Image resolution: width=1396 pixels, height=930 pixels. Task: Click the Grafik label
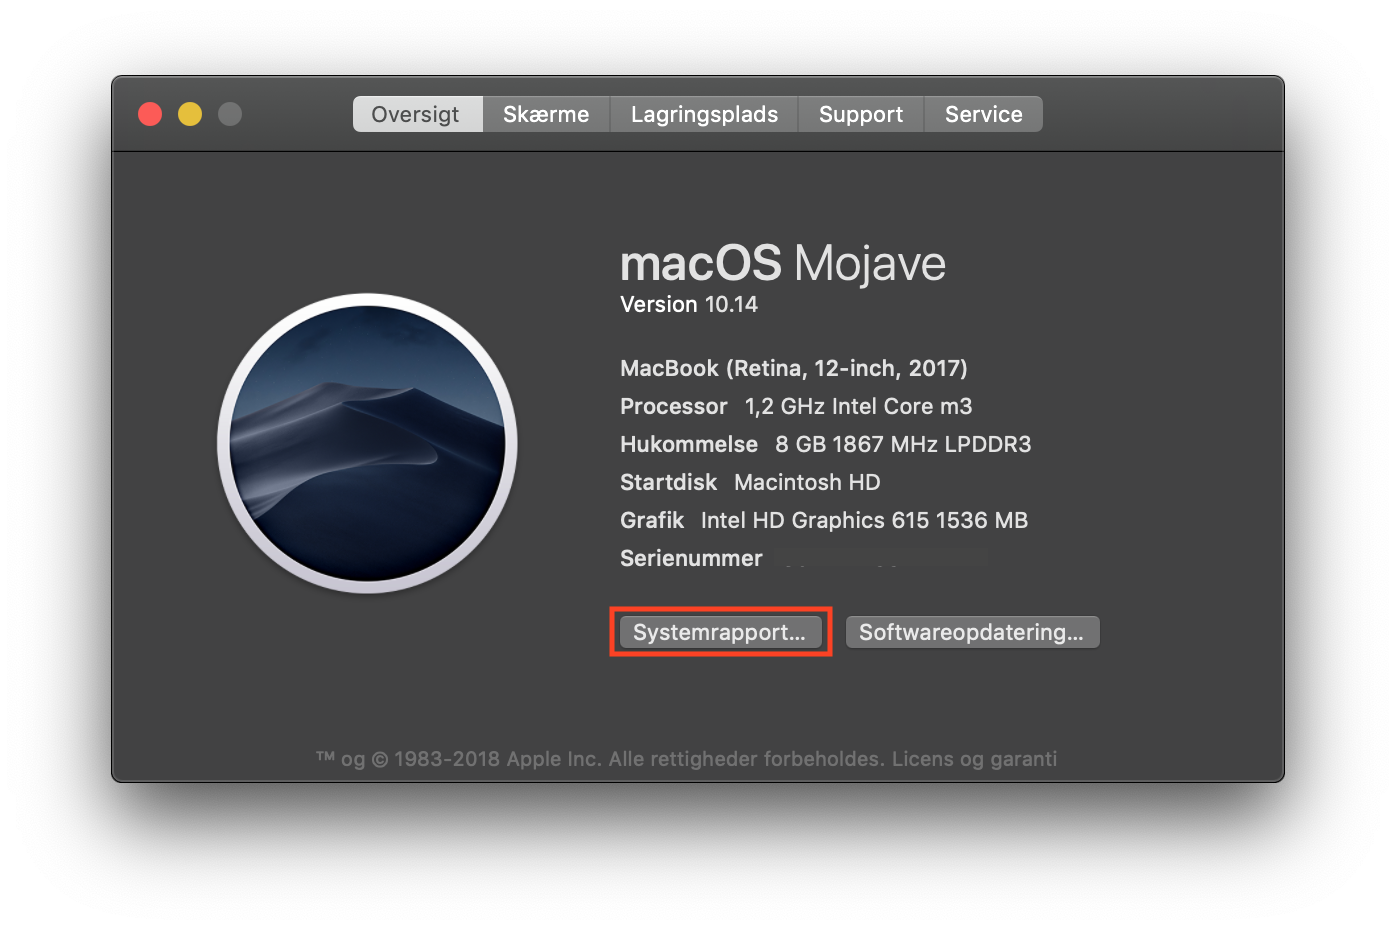[x=652, y=520]
